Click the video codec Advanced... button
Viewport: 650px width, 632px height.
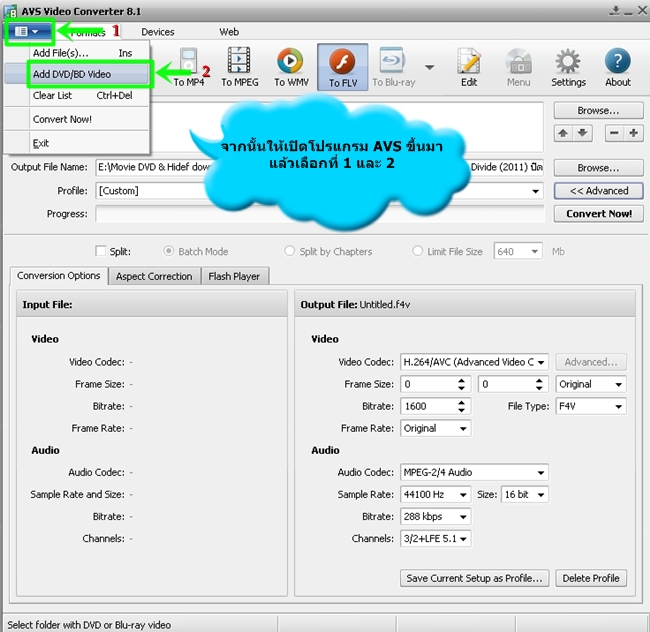tap(591, 362)
